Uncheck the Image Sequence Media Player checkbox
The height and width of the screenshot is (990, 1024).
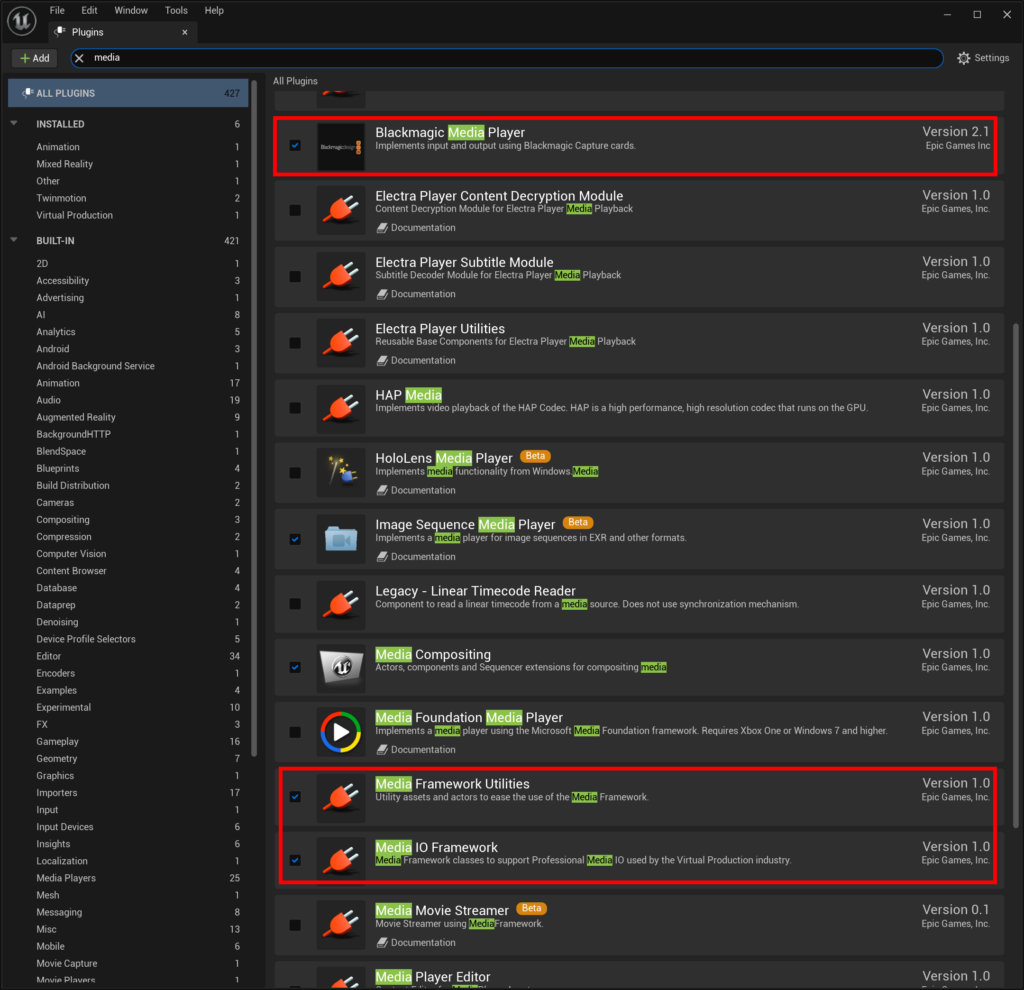295,539
